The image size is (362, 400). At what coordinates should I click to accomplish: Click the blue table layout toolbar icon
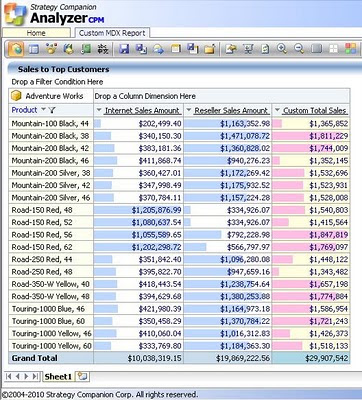(34, 49)
